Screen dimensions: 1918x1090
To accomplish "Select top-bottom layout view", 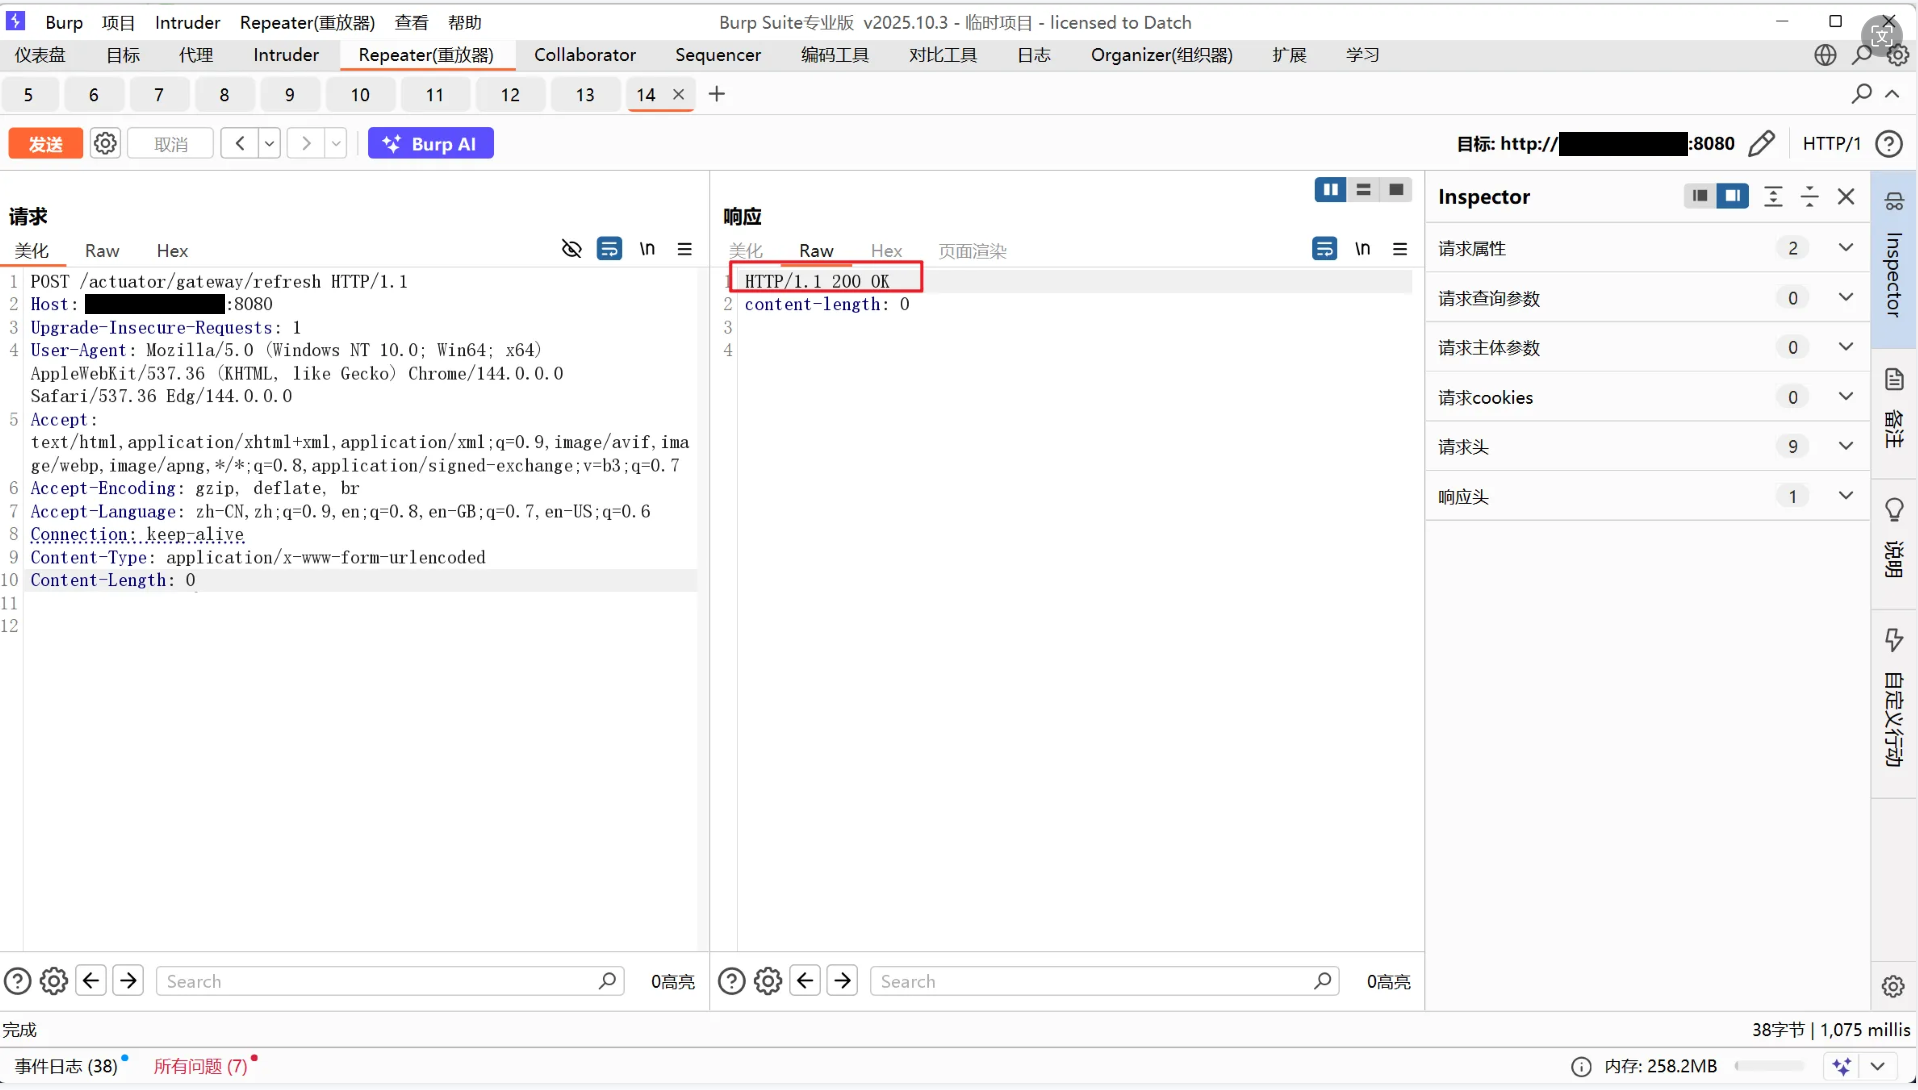I will point(1363,190).
